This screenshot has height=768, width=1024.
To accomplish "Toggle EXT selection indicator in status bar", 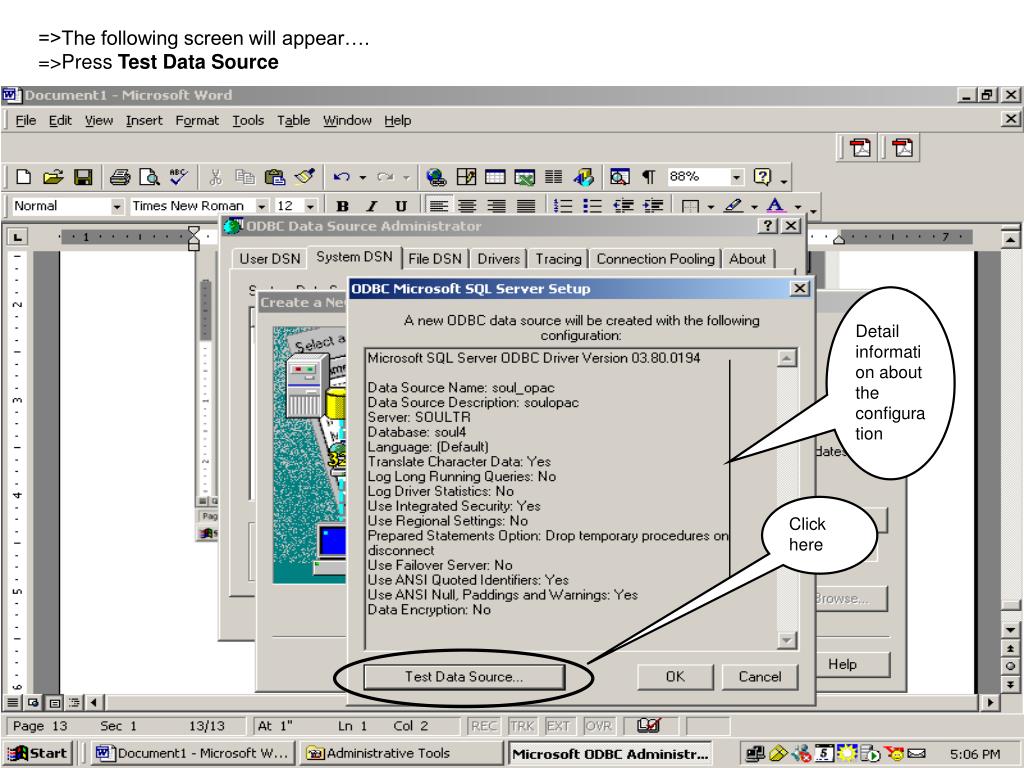I will (558, 726).
